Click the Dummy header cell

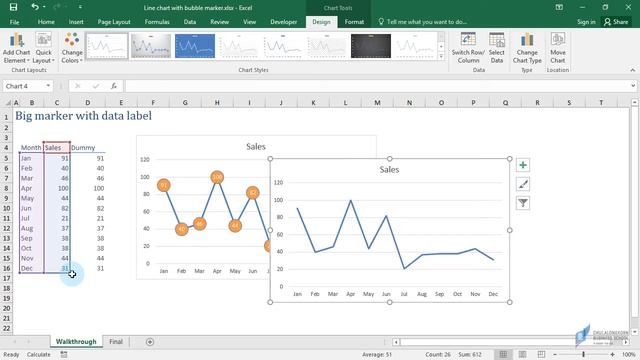[x=87, y=148]
